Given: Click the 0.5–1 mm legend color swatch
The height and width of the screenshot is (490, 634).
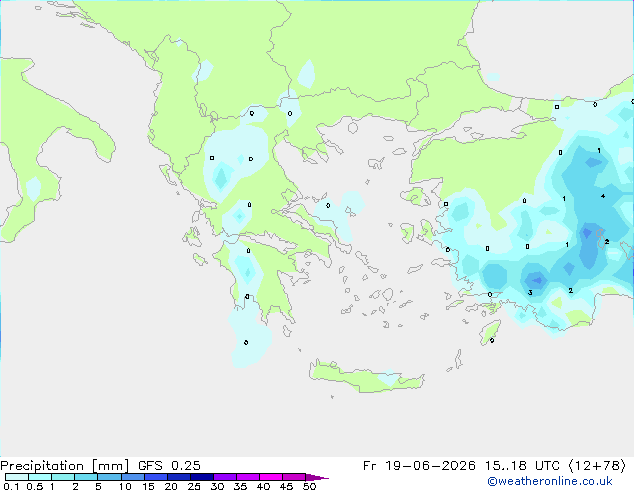Looking at the screenshot, I should pos(40,477).
